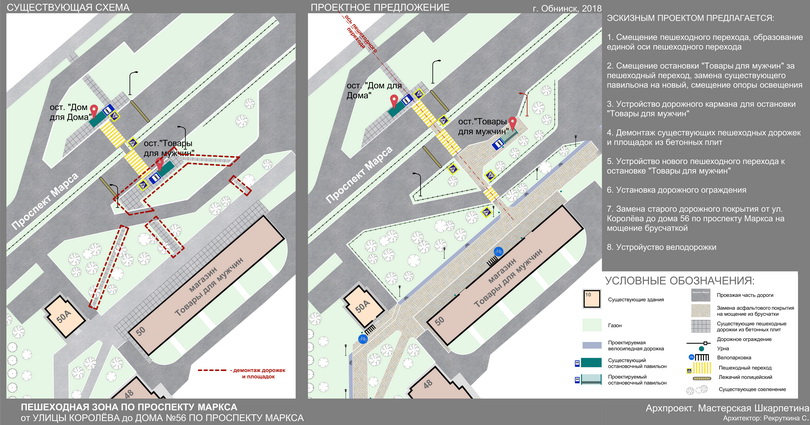The height and width of the screenshot is (425, 810).
Task: Click building 50A in the existing scheme map
Action: click(66, 316)
